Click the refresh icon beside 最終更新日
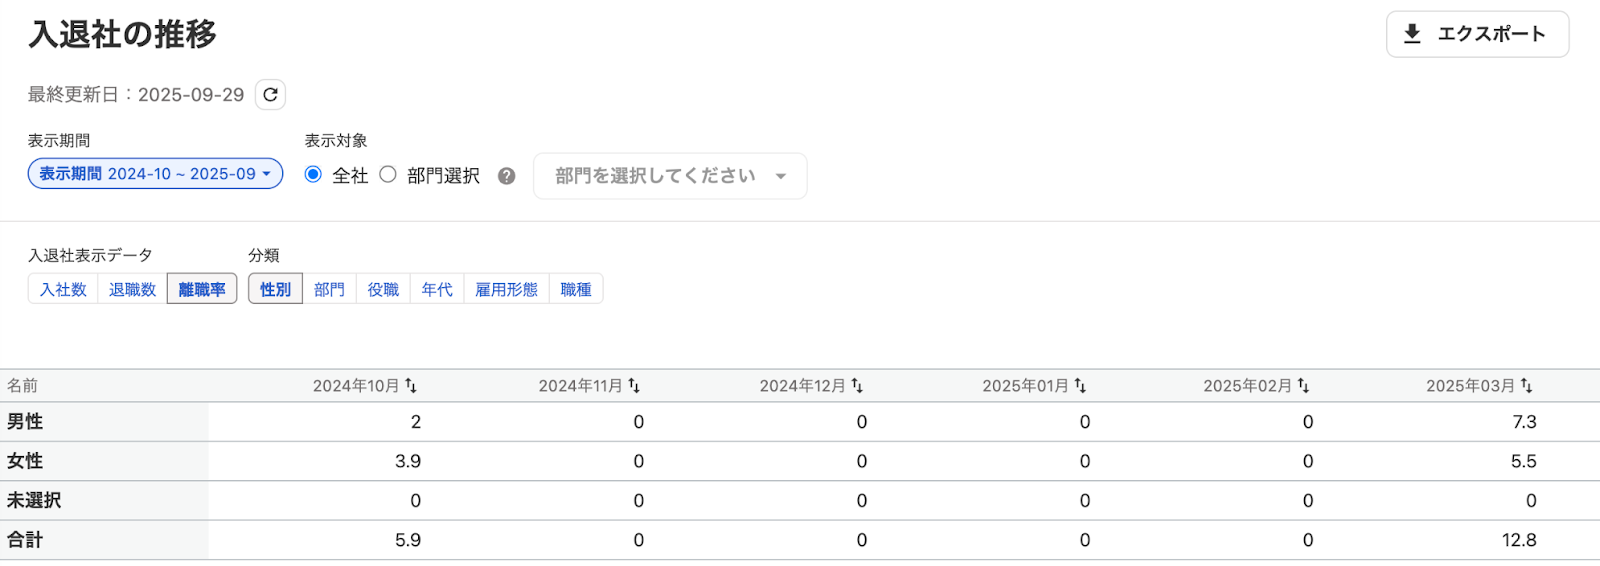Viewport: 1600px width, 566px height. tap(270, 94)
